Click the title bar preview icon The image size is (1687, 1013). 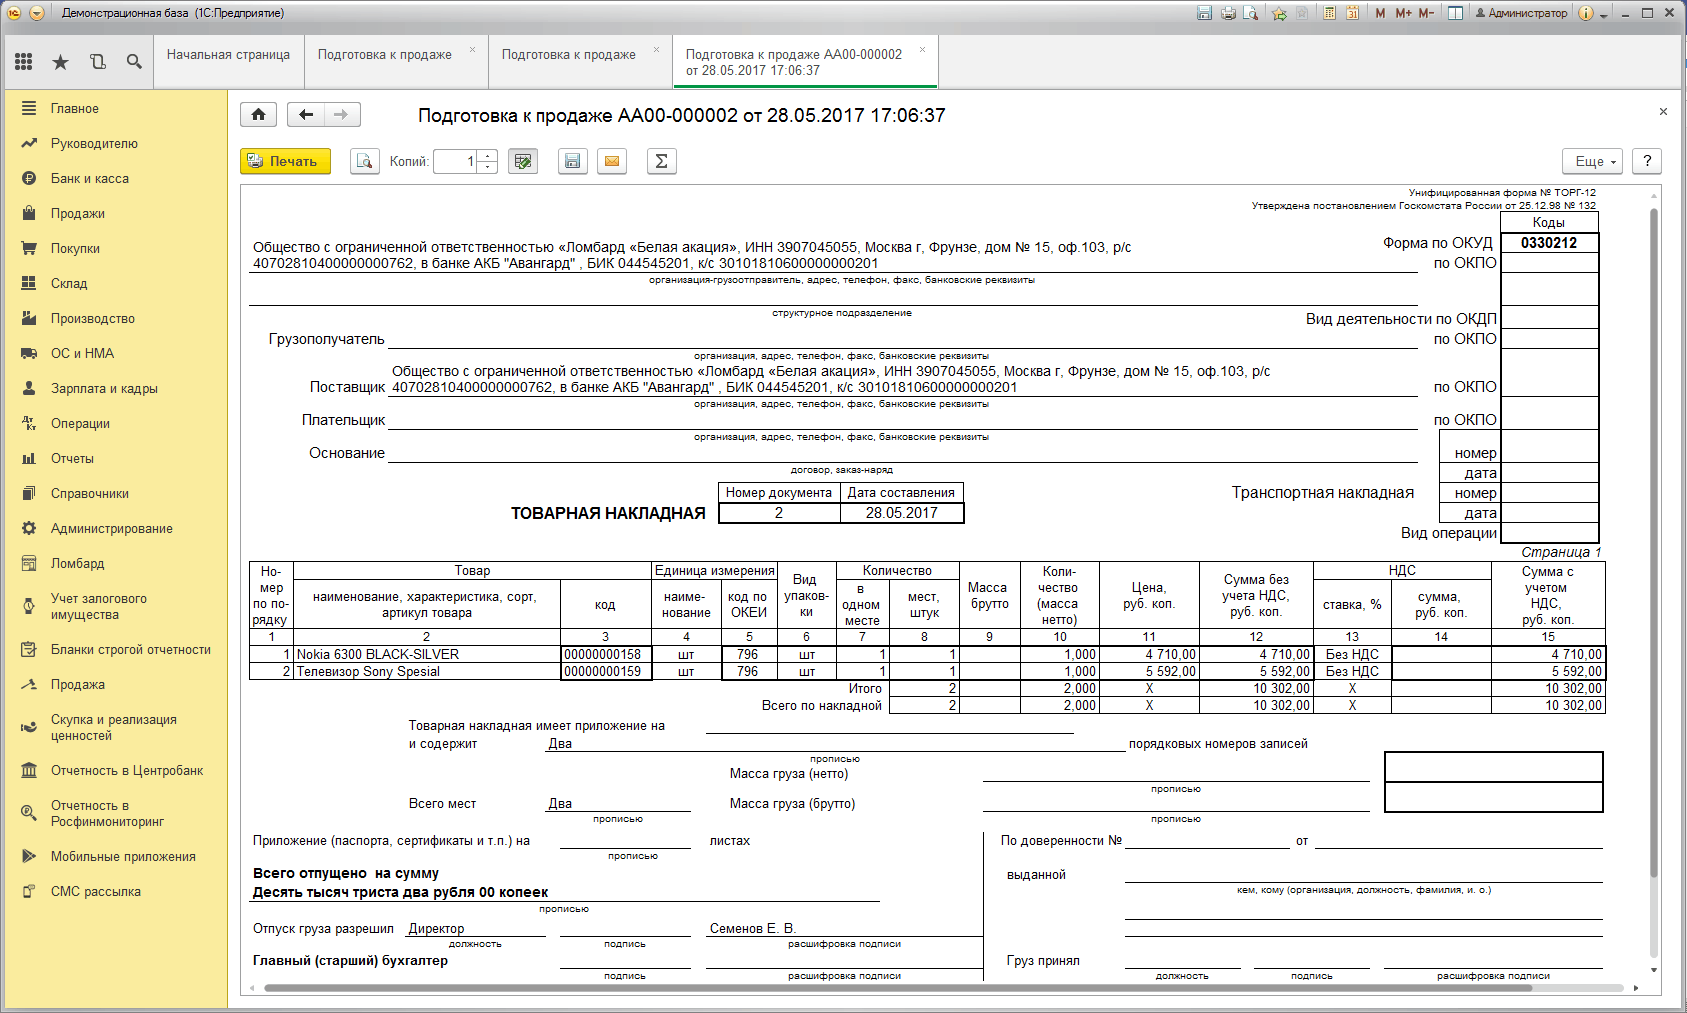click(x=1250, y=13)
